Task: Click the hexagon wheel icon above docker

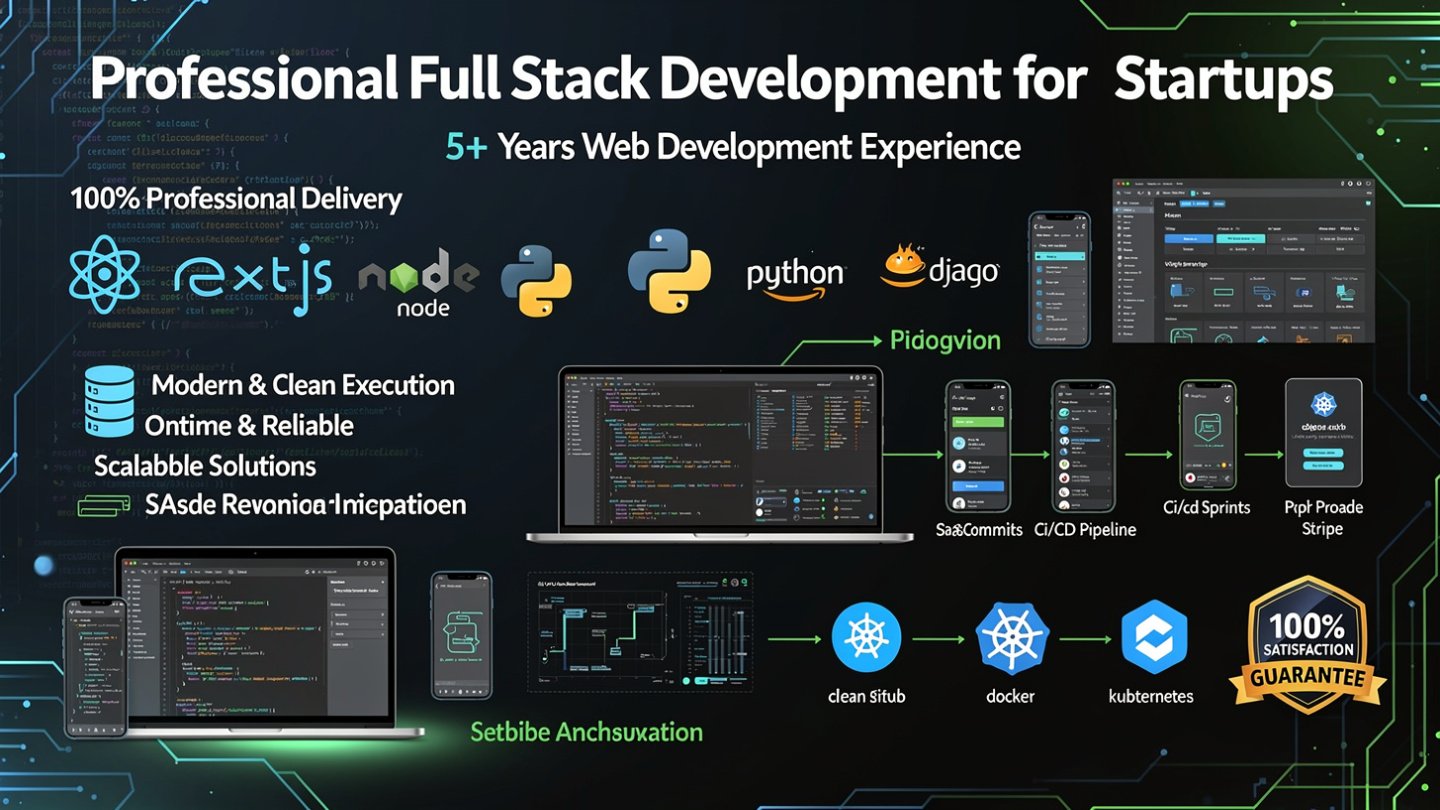Action: pos(1010,638)
